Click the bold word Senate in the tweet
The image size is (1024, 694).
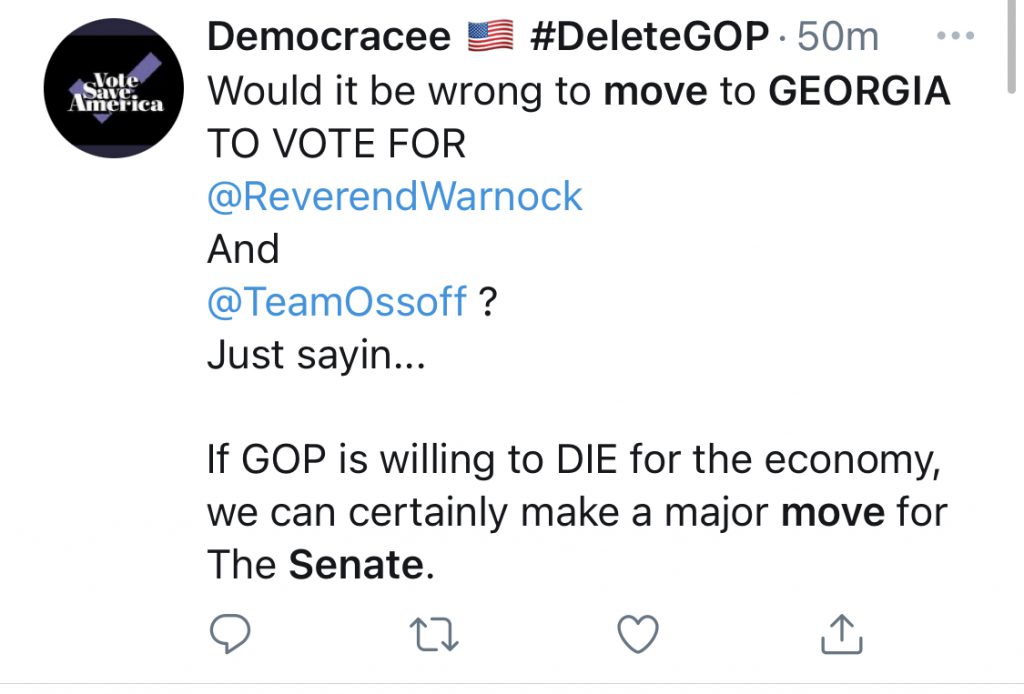[357, 565]
